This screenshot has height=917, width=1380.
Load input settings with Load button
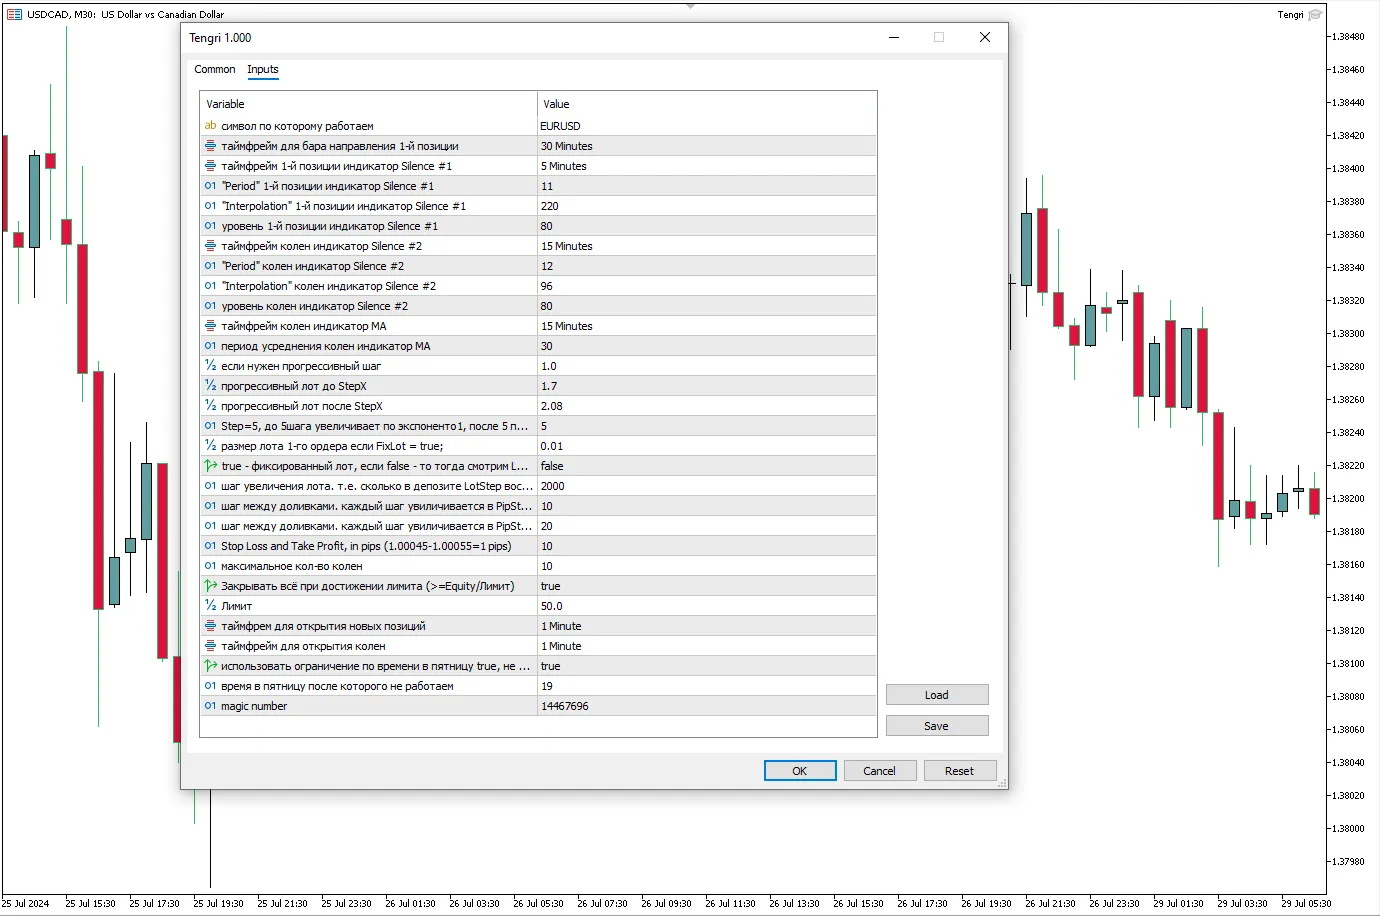(x=937, y=695)
